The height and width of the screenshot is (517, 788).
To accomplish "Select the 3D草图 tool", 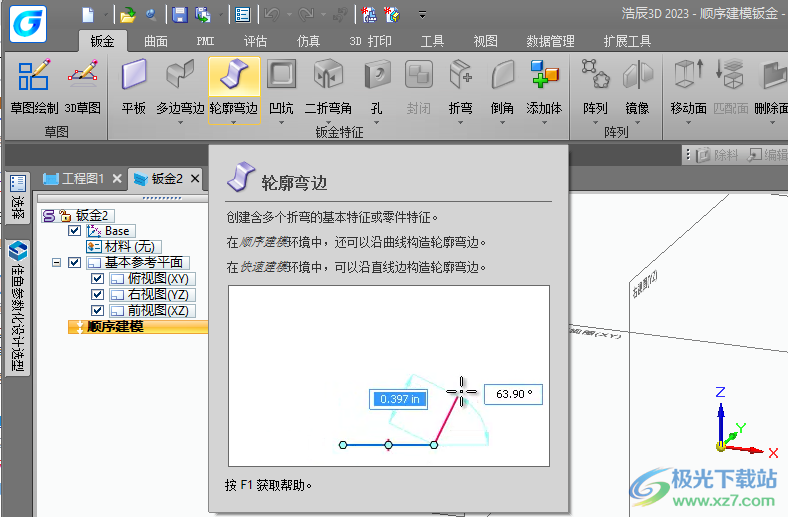I will coord(82,86).
